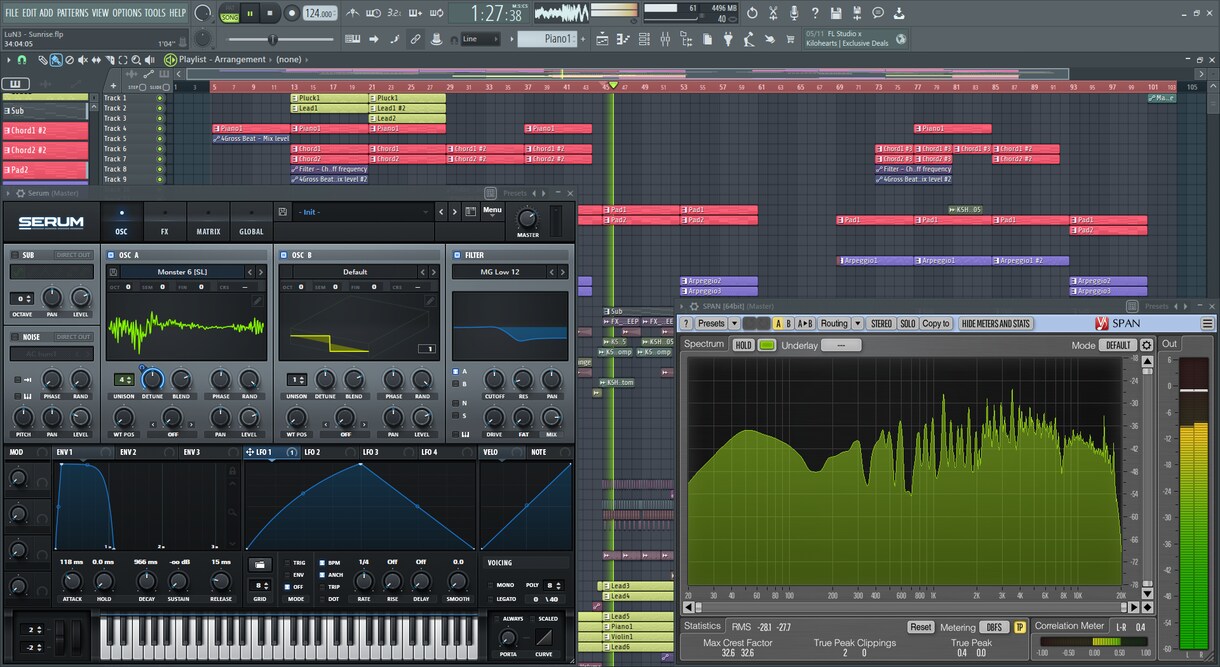Viewport: 1220px width, 667px height.
Task: Click the tempo 124.000 field
Action: pyautogui.click(x=318, y=14)
